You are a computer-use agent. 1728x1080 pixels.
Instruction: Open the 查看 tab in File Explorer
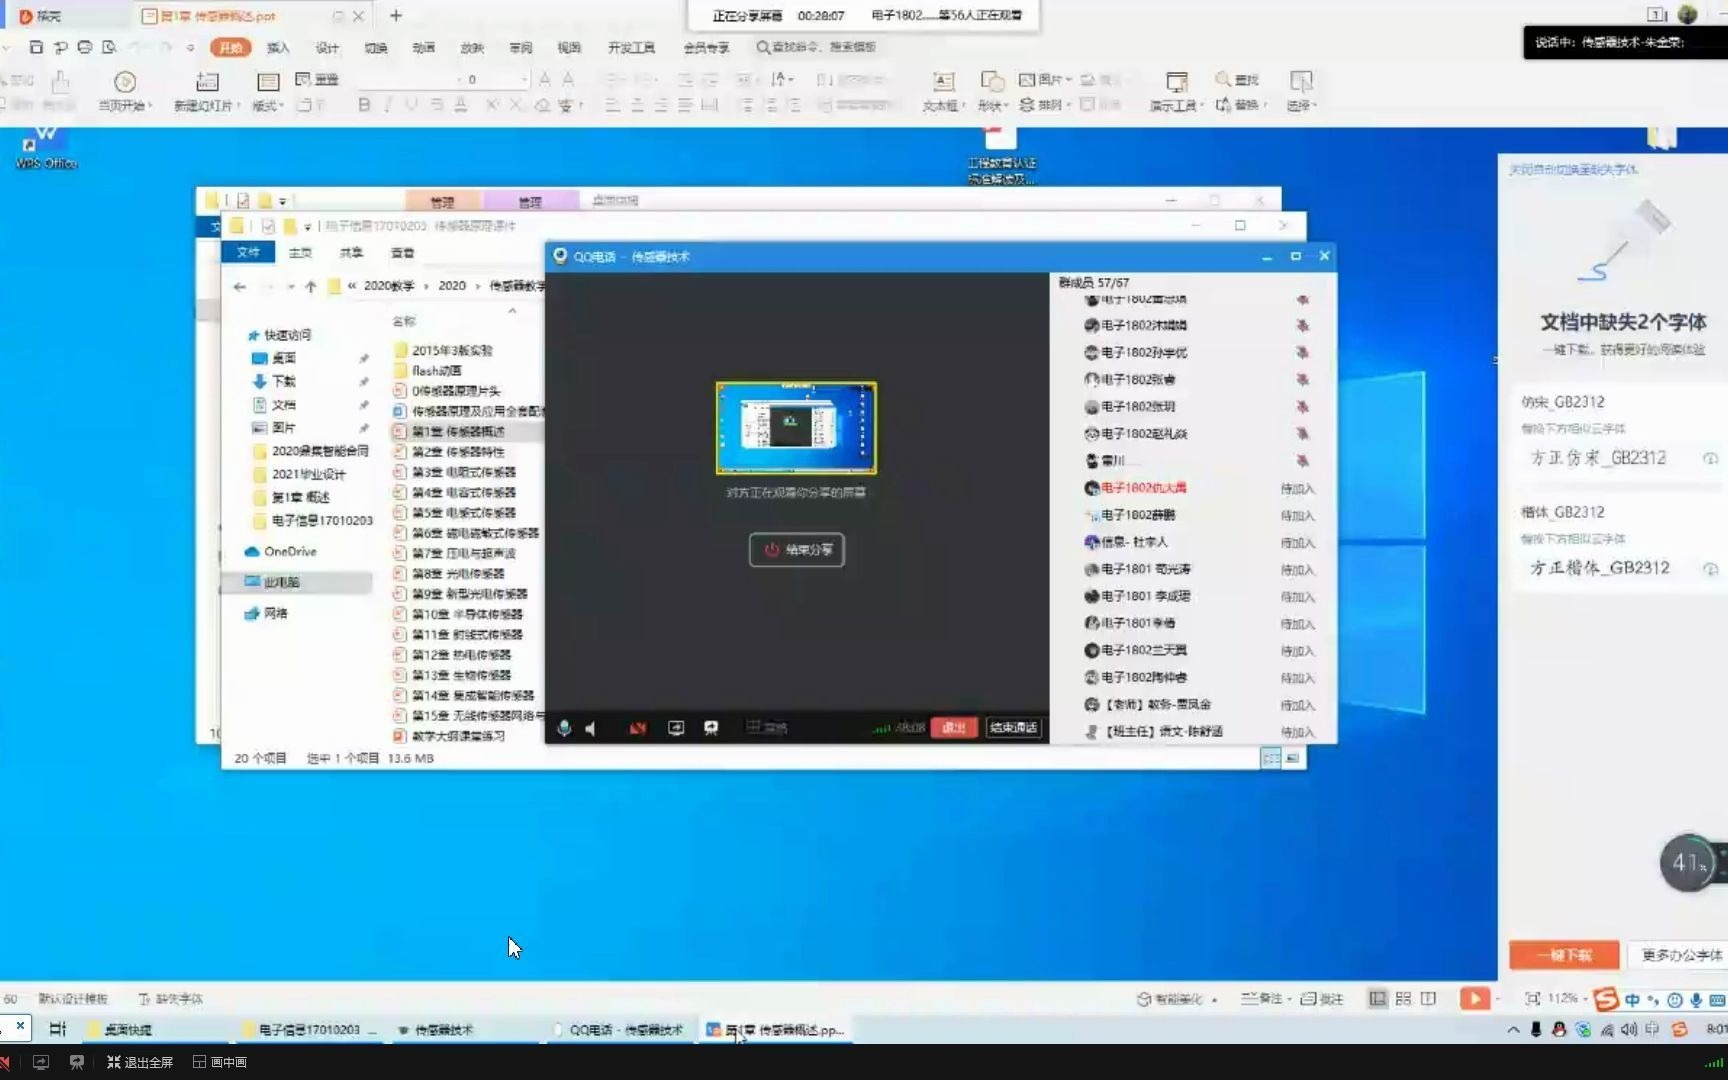[402, 253]
